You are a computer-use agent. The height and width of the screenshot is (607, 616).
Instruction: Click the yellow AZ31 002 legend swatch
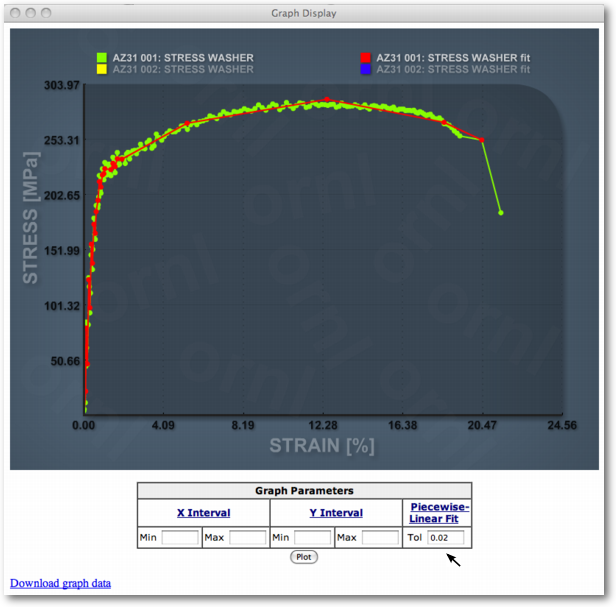pos(102,70)
